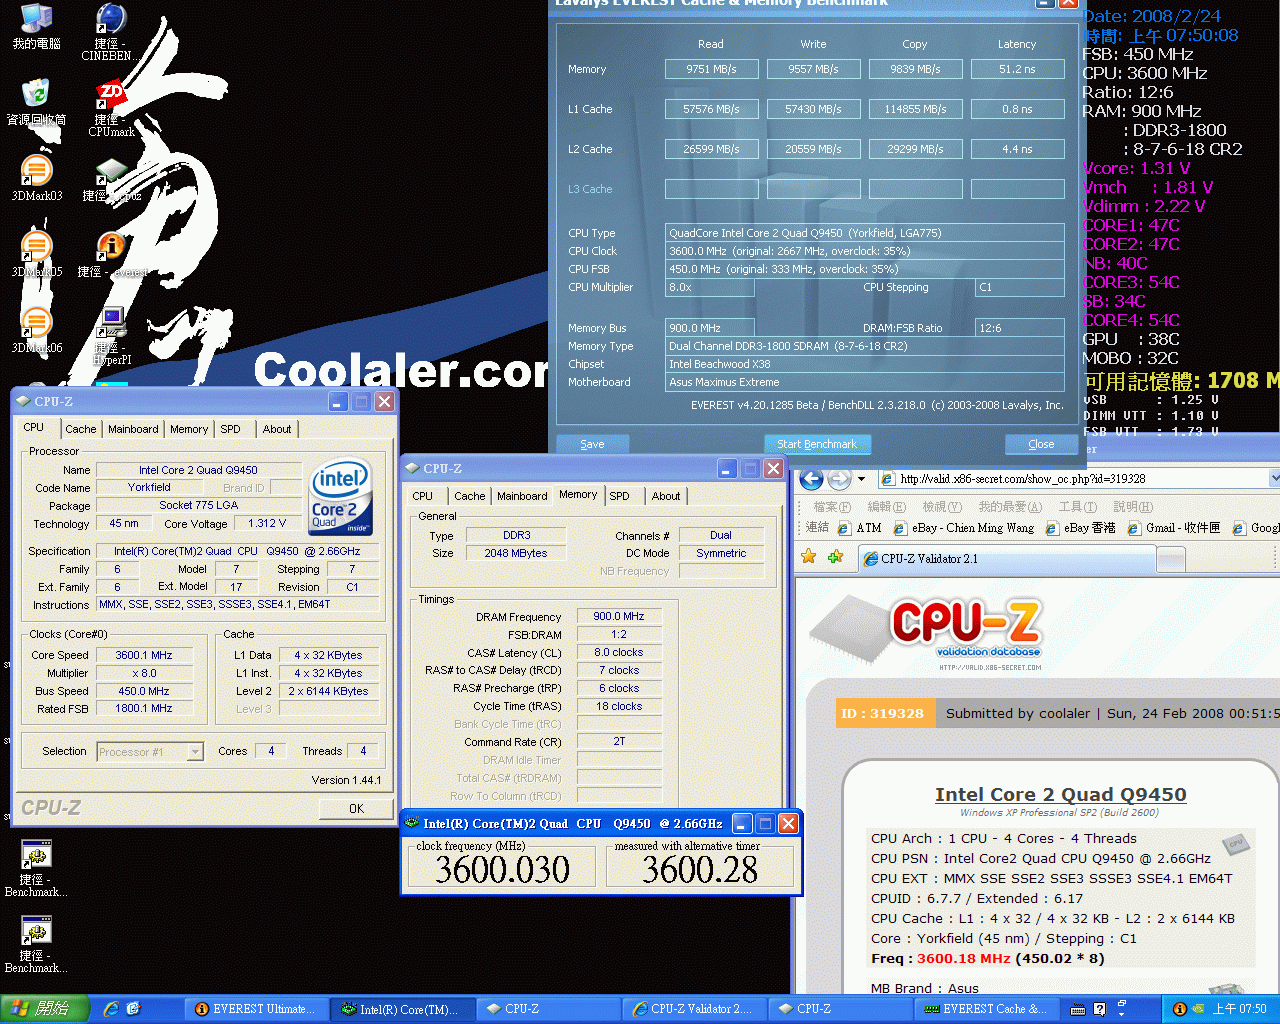This screenshot has width=1280, height=1024.
Task: Click the EVEREST info tray icon
Action: pyautogui.click(x=1180, y=1009)
